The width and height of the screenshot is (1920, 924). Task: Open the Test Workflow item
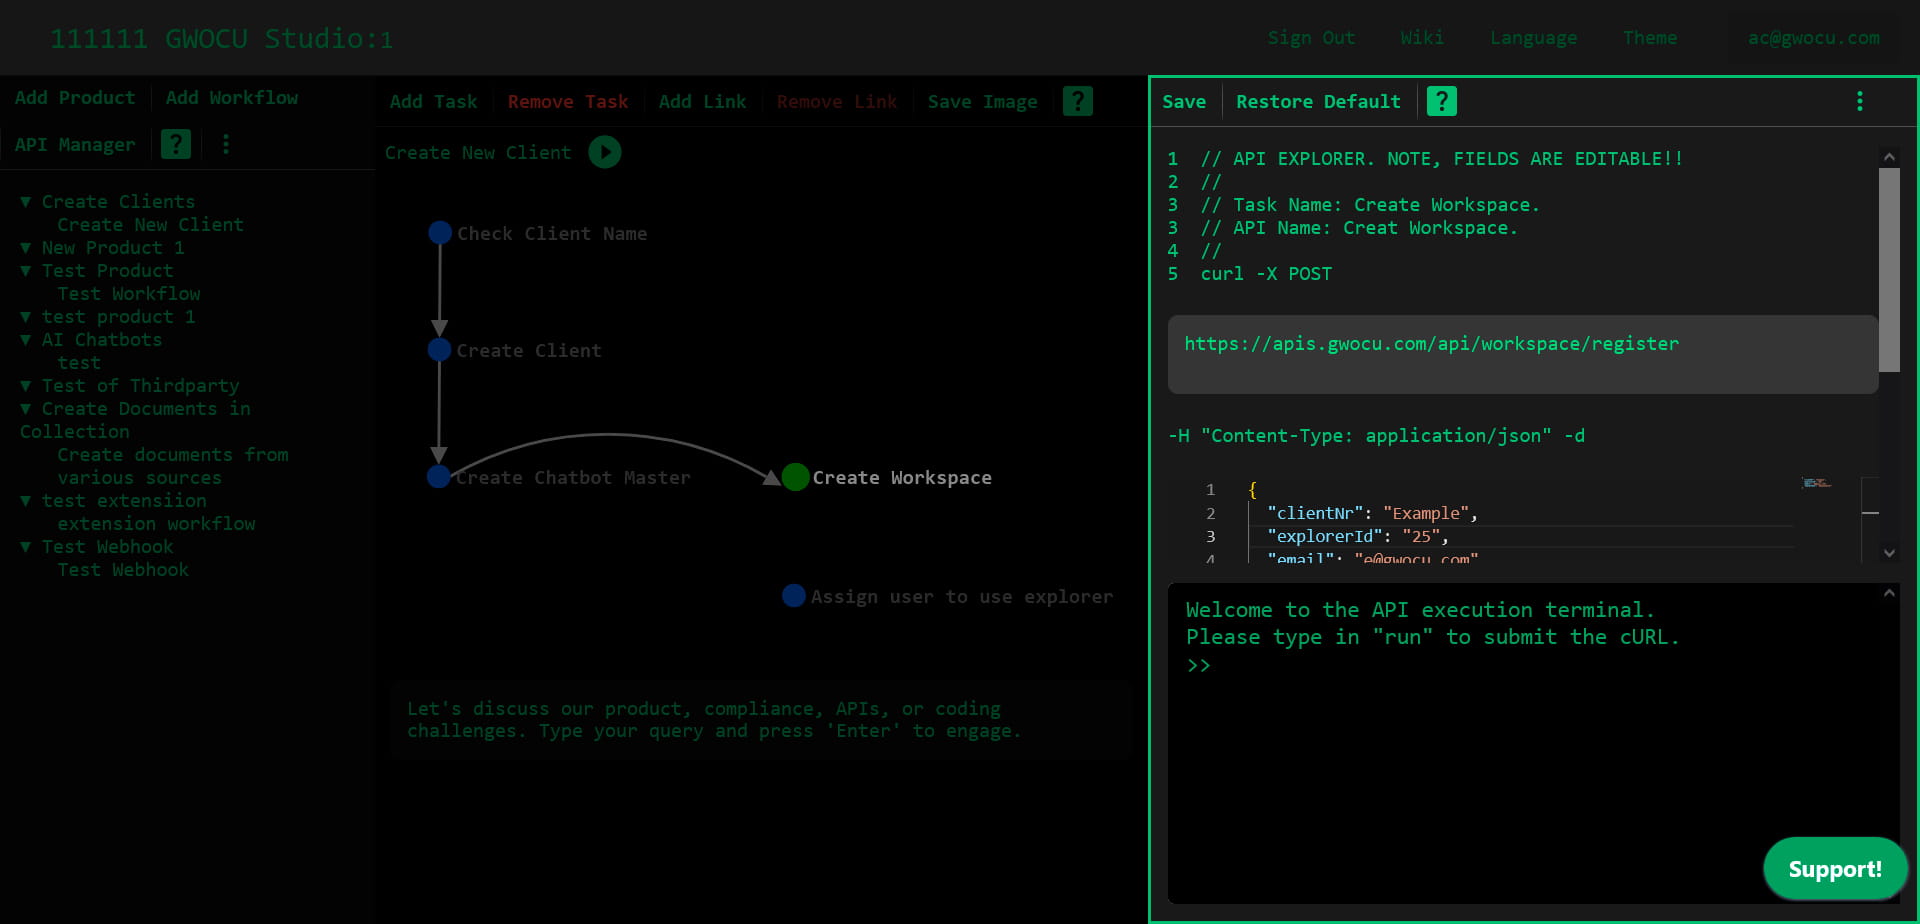click(x=129, y=294)
